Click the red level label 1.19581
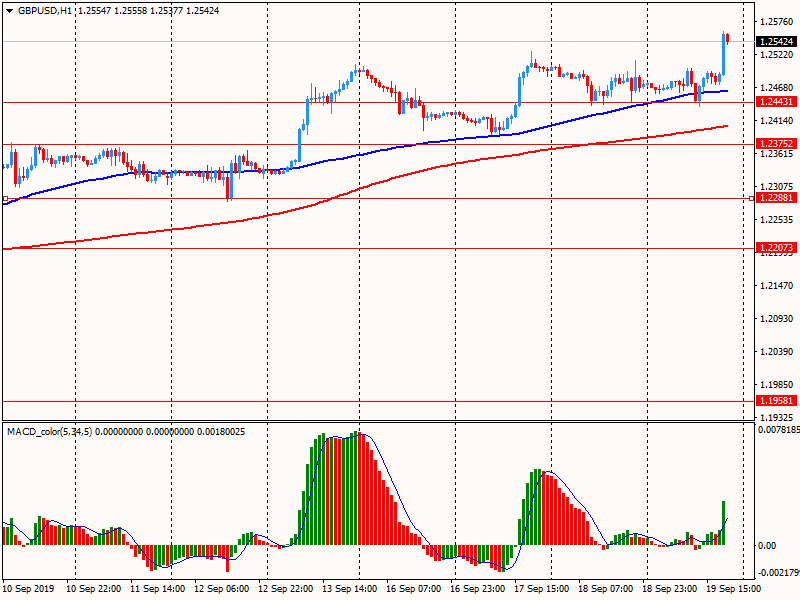The height and width of the screenshot is (600, 800). tap(777, 401)
